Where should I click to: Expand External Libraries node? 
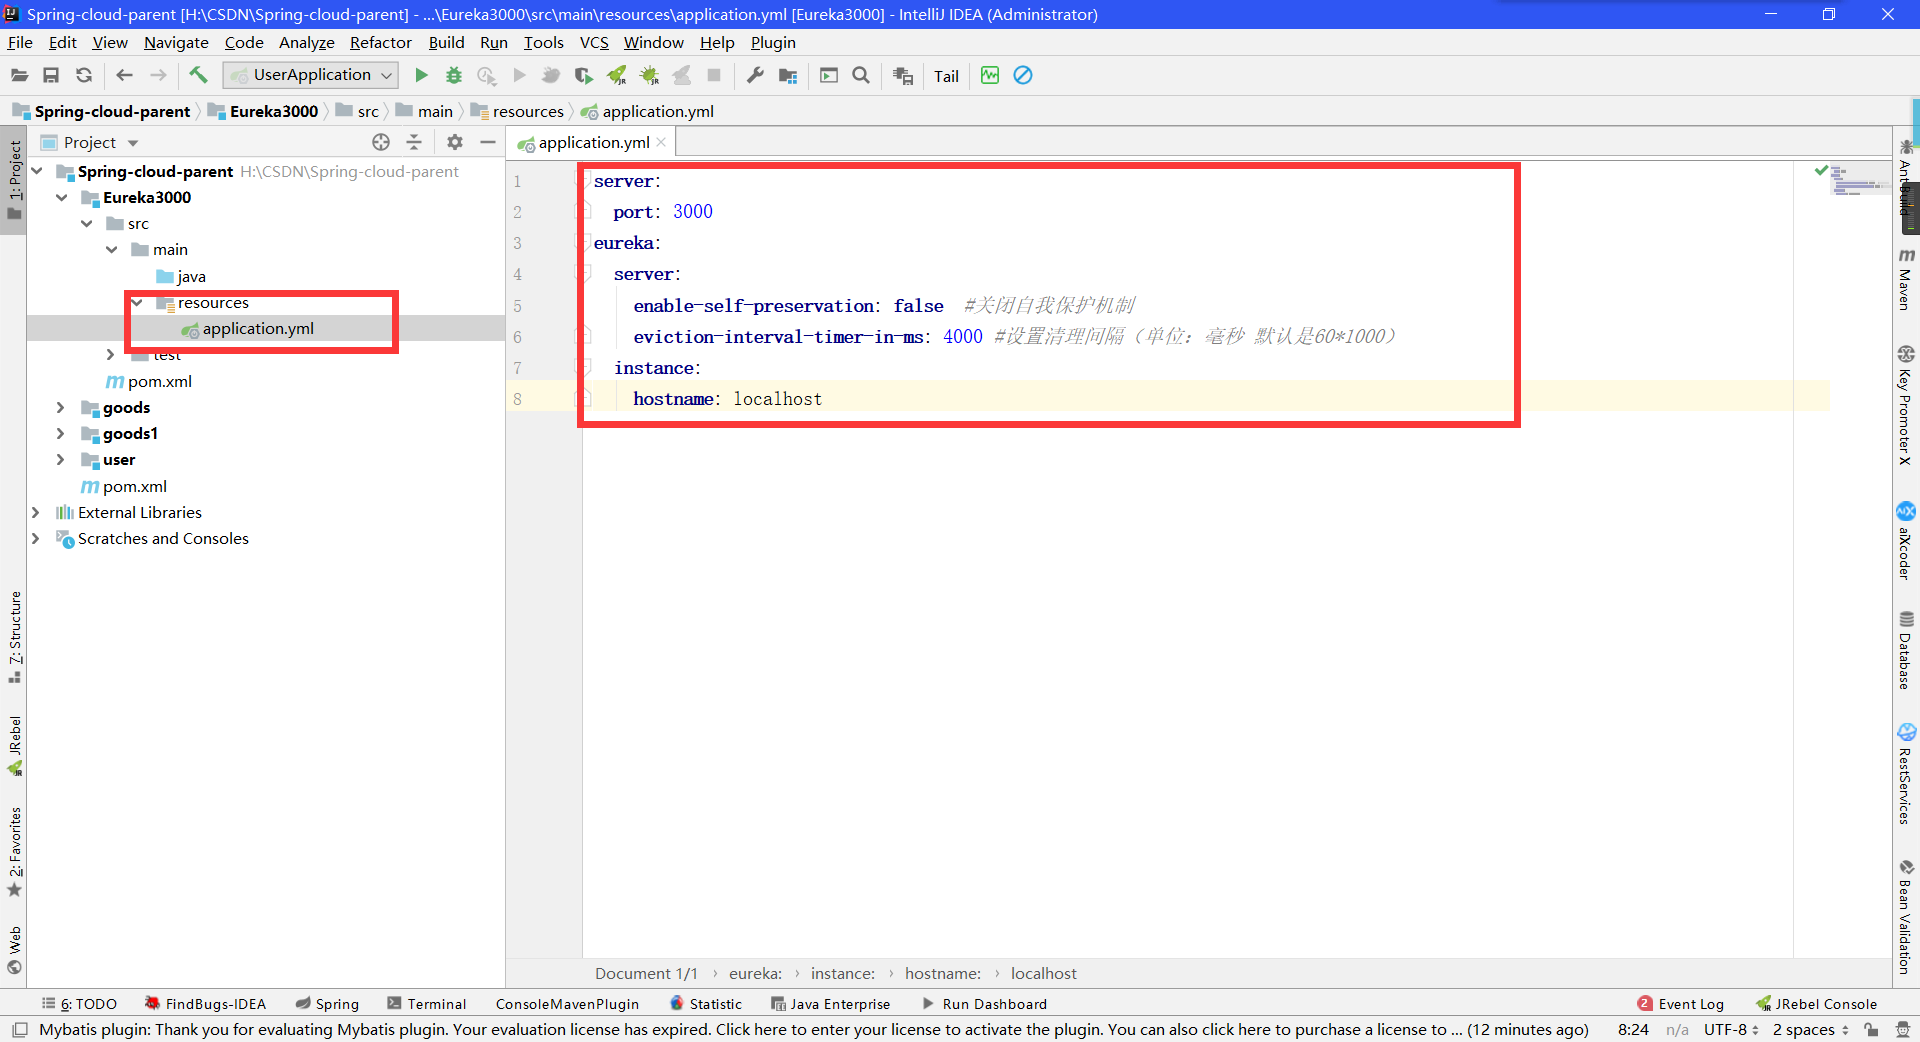click(36, 512)
